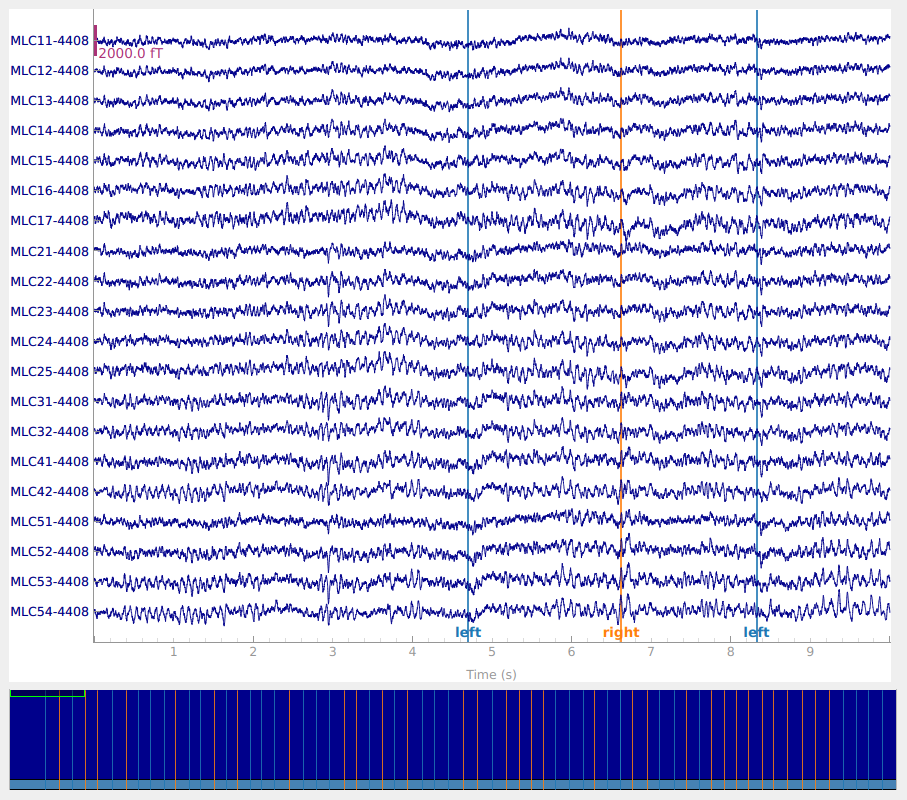The image size is (907, 800).
Task: Select the first "left" annotation label
Action: click(x=468, y=633)
